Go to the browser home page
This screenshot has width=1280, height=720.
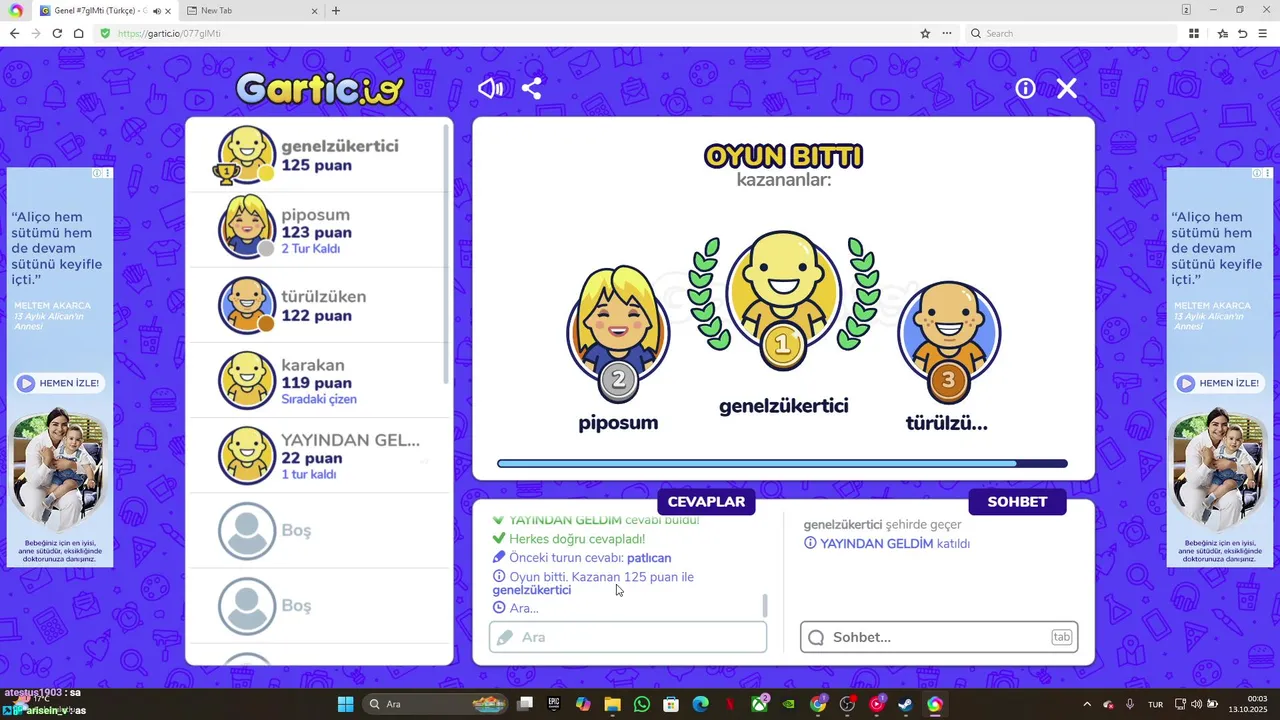tap(78, 33)
